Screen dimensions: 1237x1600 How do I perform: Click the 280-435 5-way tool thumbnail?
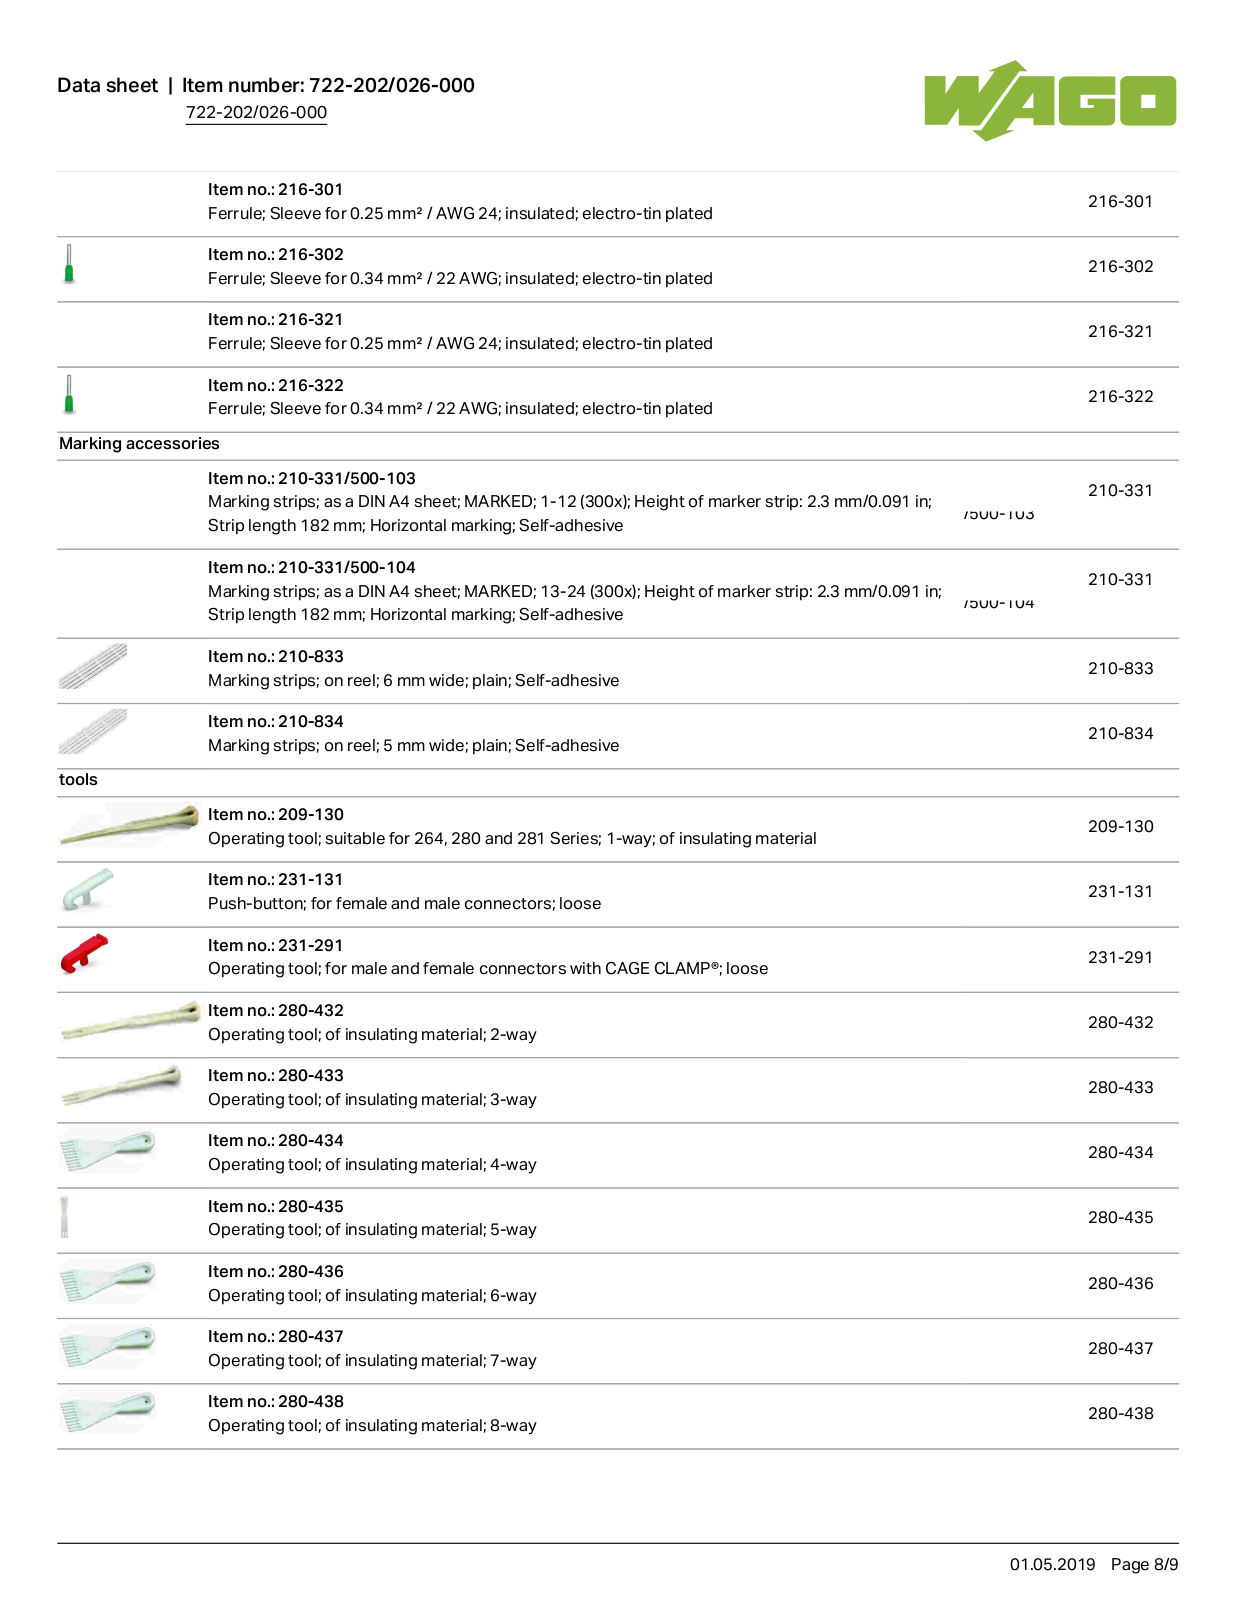tap(64, 1217)
